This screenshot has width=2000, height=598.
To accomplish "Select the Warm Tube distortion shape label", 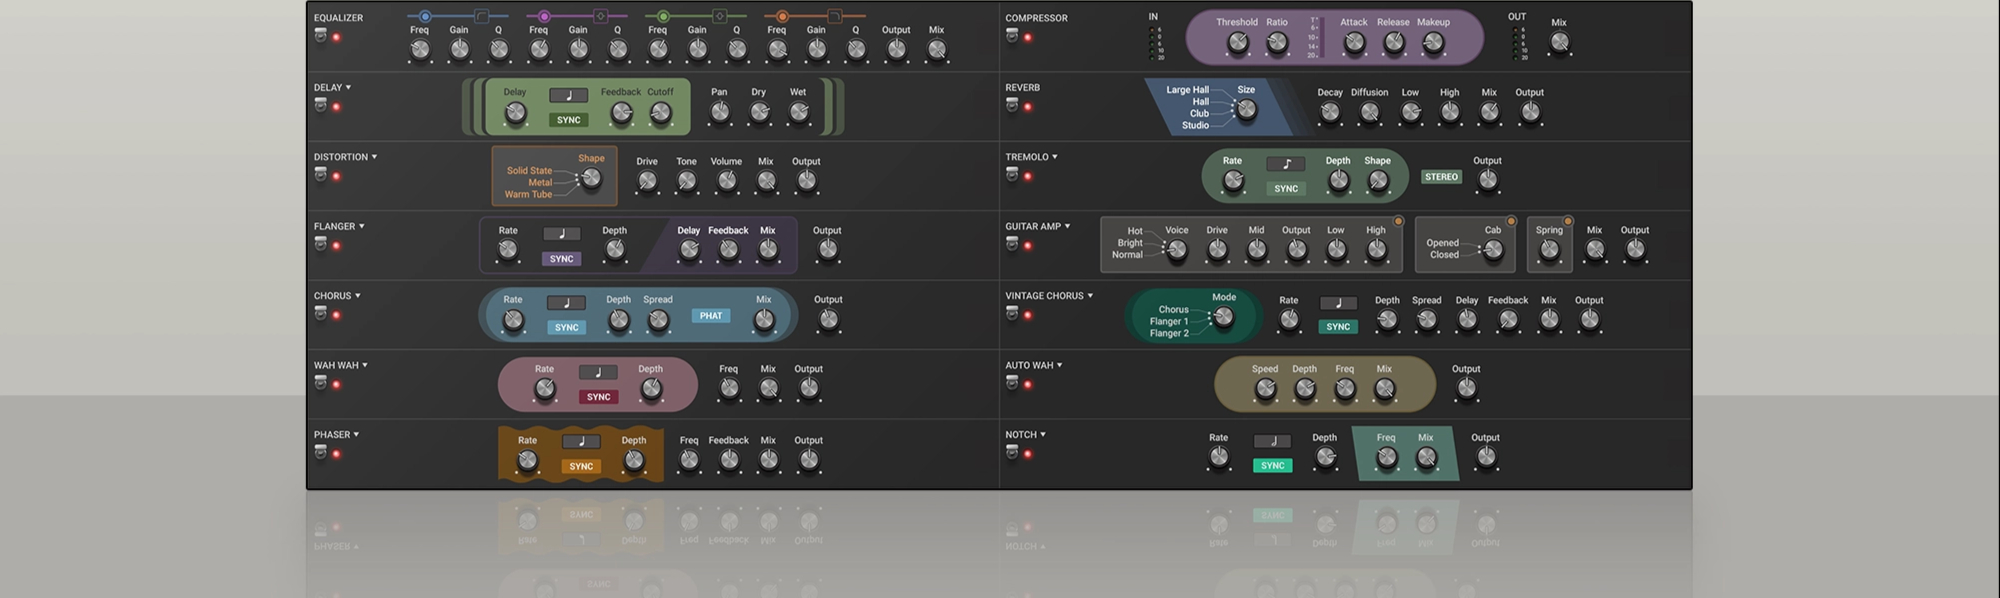I will (x=528, y=195).
